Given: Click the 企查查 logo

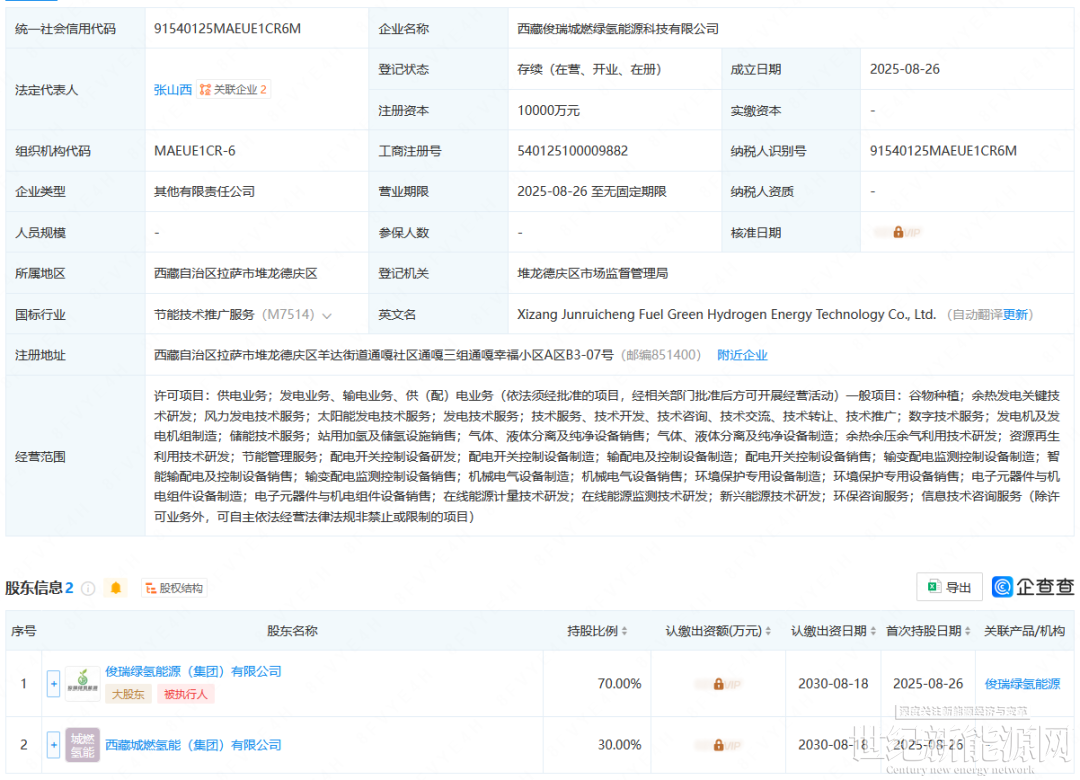Looking at the screenshot, I should coord(1033,587).
